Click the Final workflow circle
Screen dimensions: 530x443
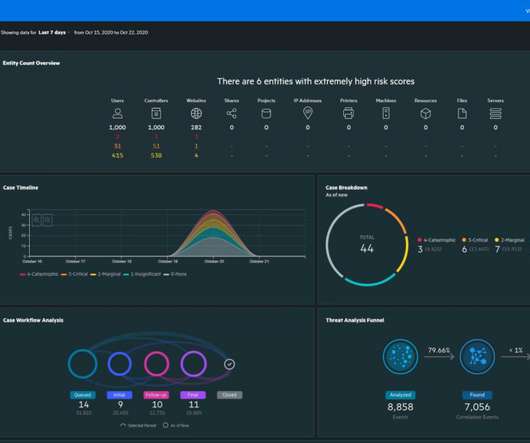click(x=193, y=364)
